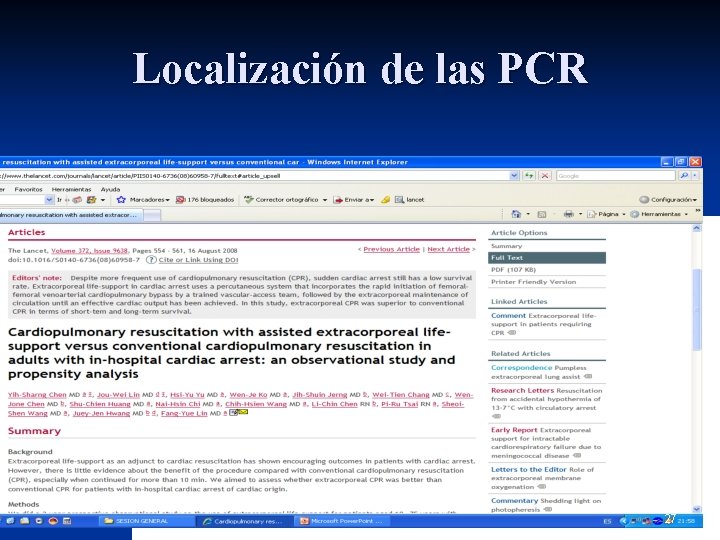Click the Corrector ortográfico check icon
Image resolution: width=720 pixels, height=540 pixels.
click(249, 200)
